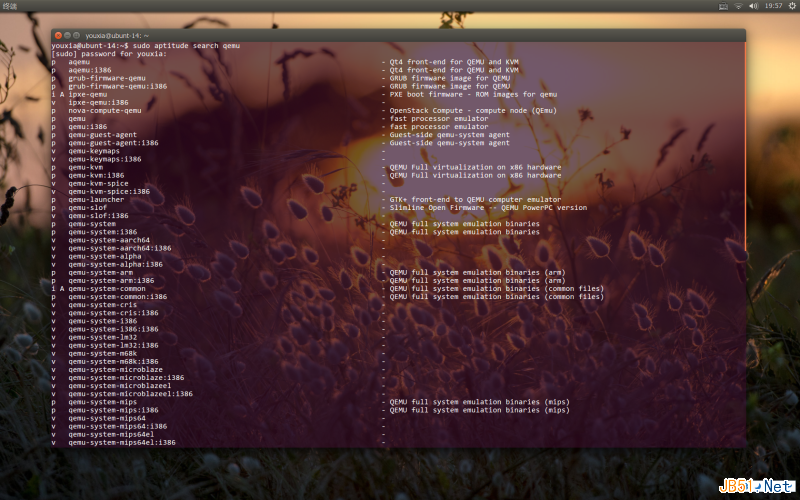Image resolution: width=800 pixels, height=500 pixels.
Task: Click the package name 'qemu-keymaps:i386'
Action: point(105,159)
